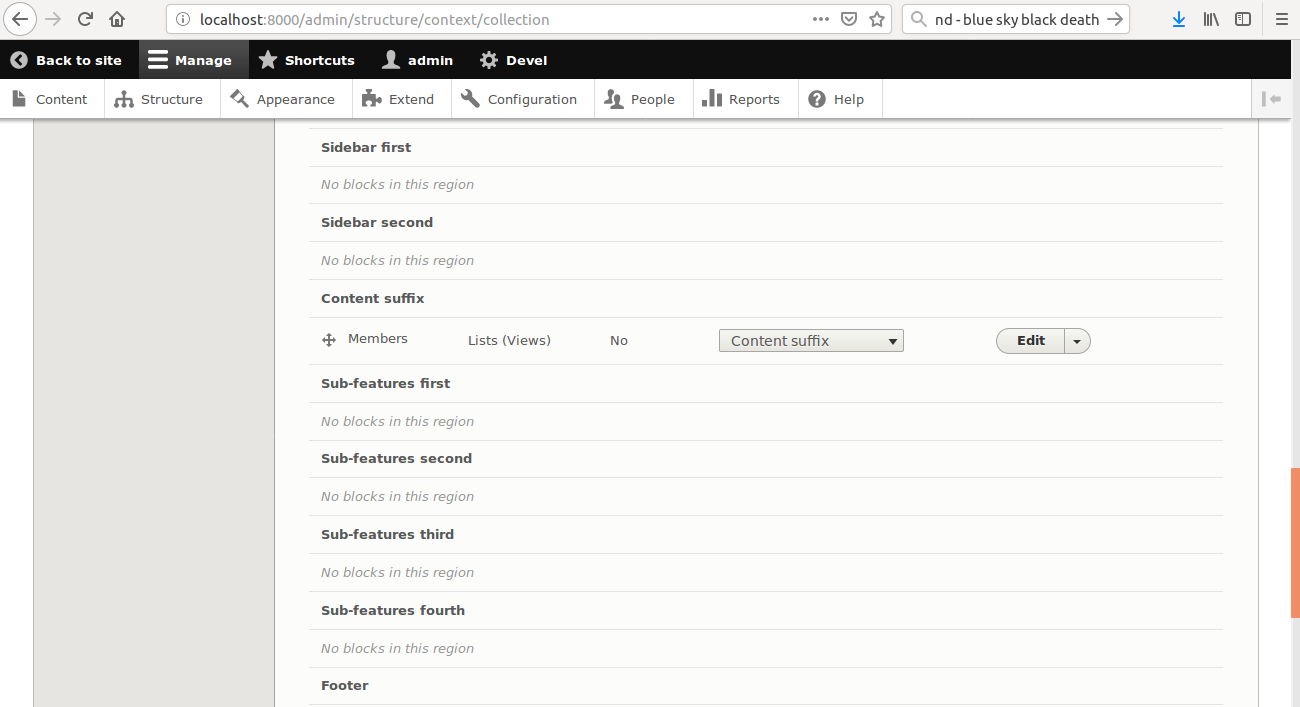Show sidebars using the browser sidebar icon

(1243, 19)
